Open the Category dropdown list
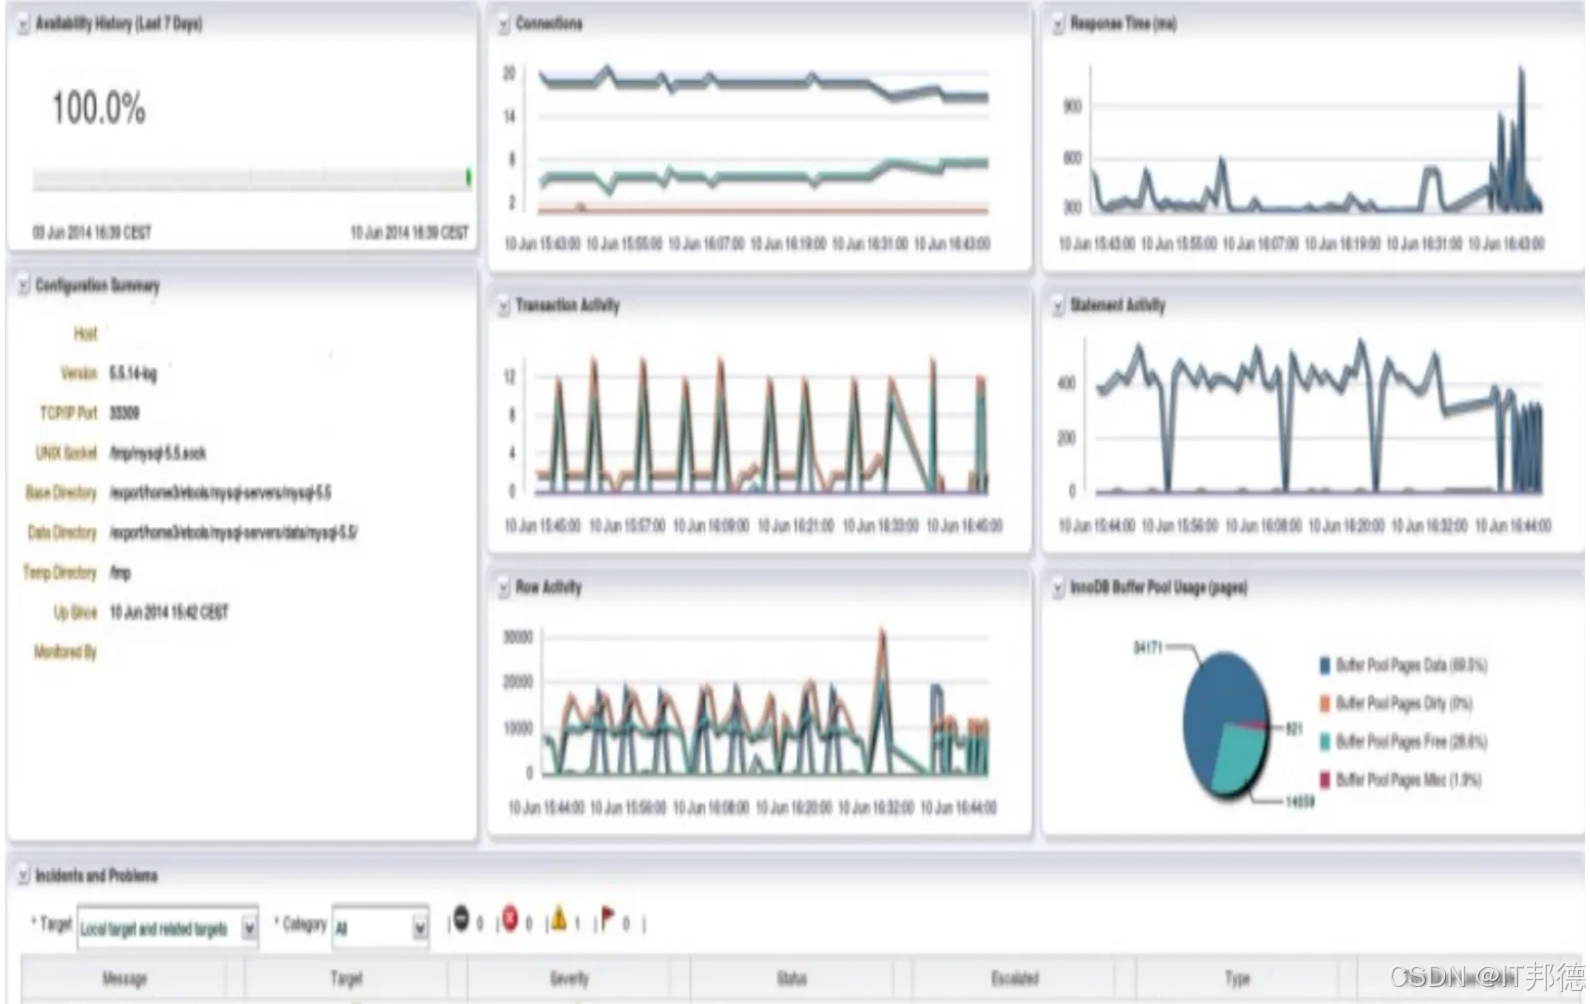Screen dimensions: 1590x1004 (420, 929)
